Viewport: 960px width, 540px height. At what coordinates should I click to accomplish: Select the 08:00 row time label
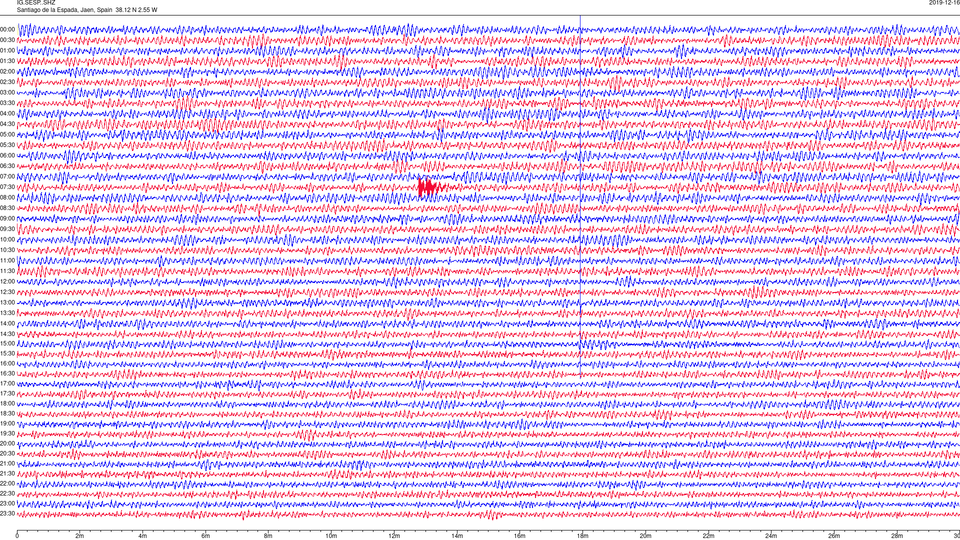[x=7, y=198]
